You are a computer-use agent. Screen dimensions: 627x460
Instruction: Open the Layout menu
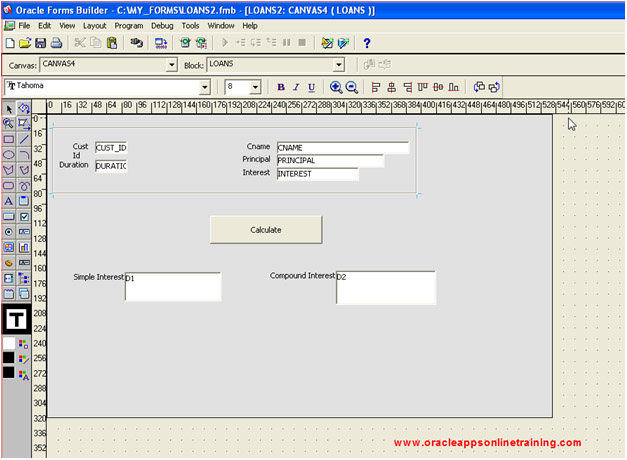94,25
